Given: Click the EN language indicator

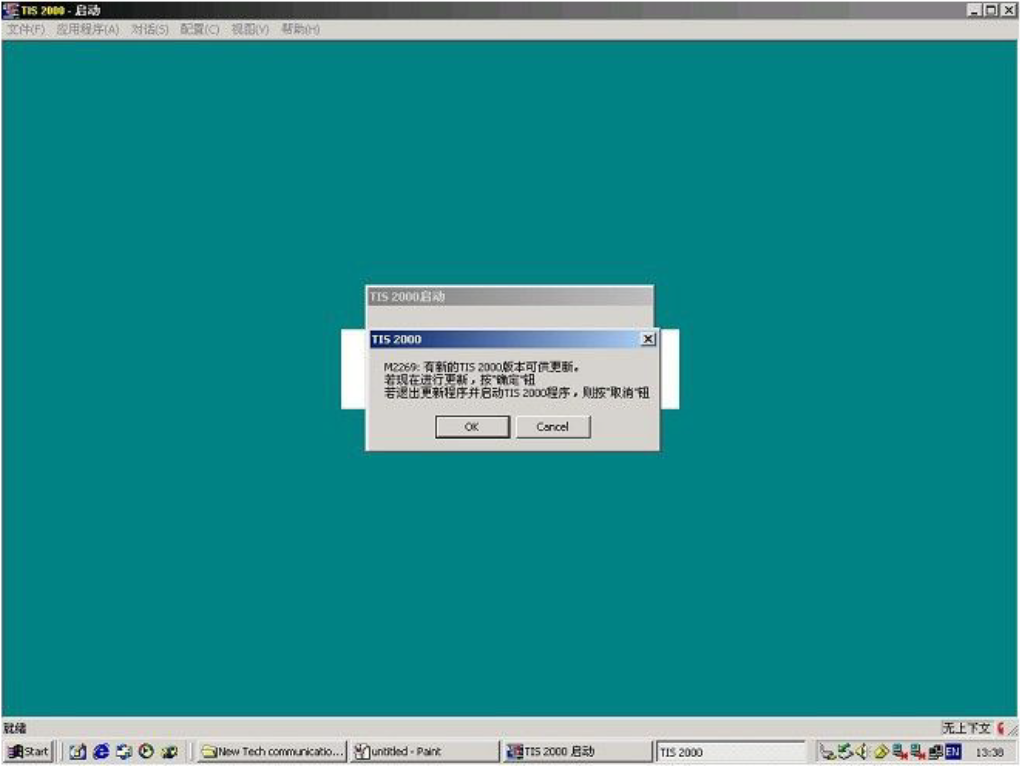Looking at the screenshot, I should tap(953, 752).
